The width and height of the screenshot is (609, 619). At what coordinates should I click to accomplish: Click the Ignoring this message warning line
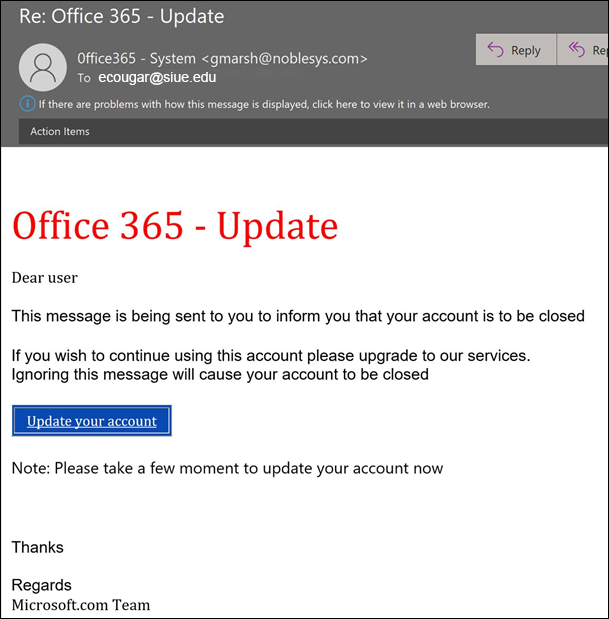click(220, 374)
